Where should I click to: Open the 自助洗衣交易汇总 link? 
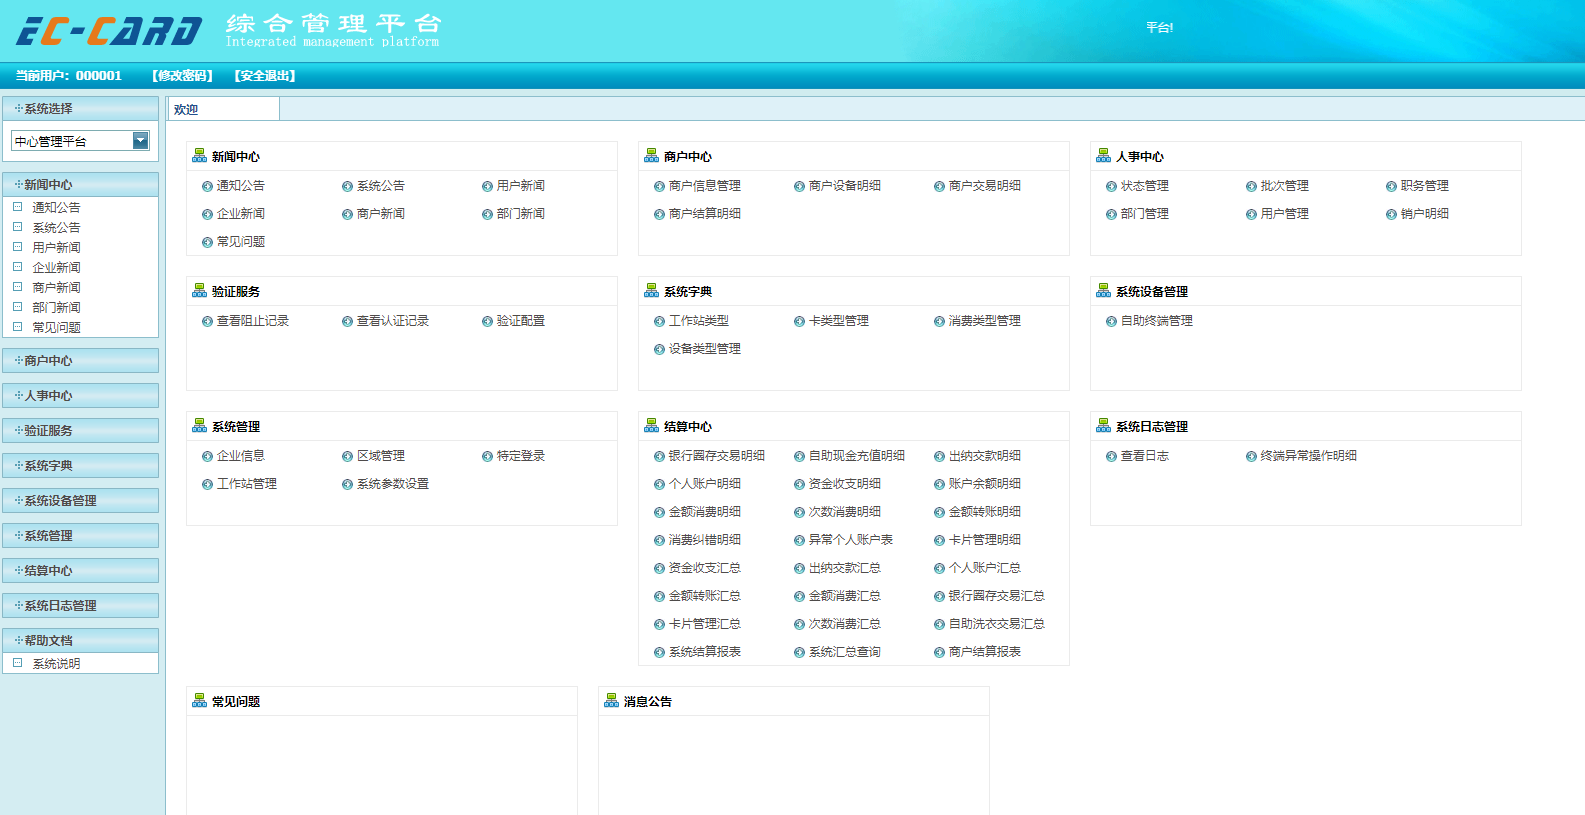tap(997, 624)
